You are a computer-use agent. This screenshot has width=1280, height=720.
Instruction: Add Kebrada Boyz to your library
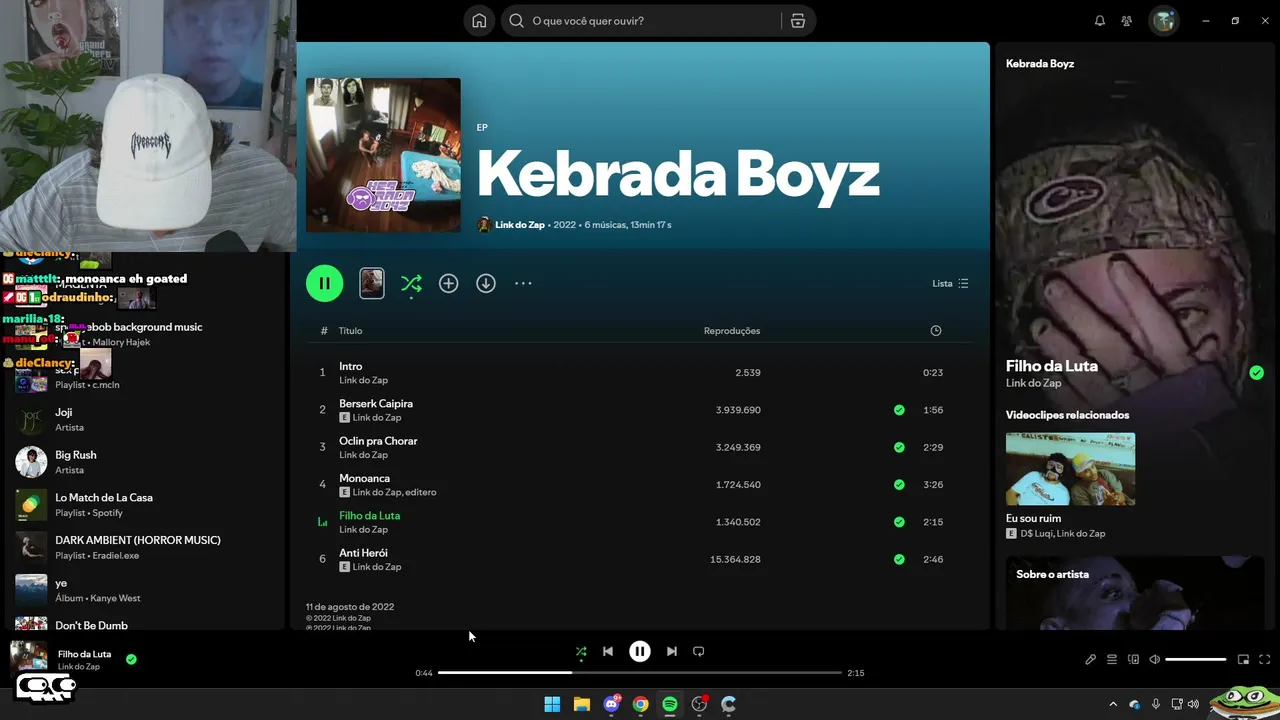click(x=449, y=284)
